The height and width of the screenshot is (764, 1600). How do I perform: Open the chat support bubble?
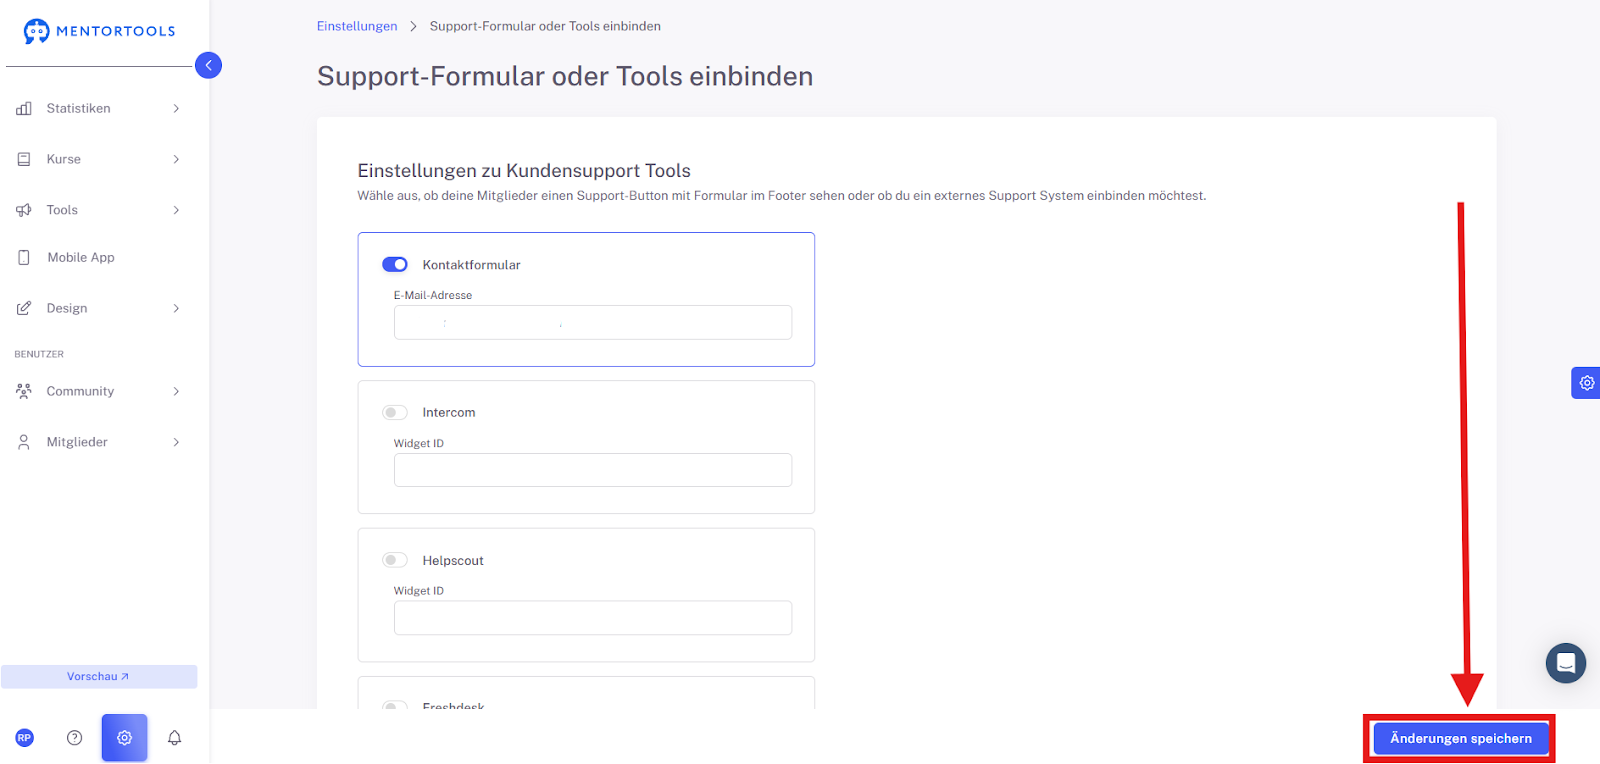point(1566,663)
